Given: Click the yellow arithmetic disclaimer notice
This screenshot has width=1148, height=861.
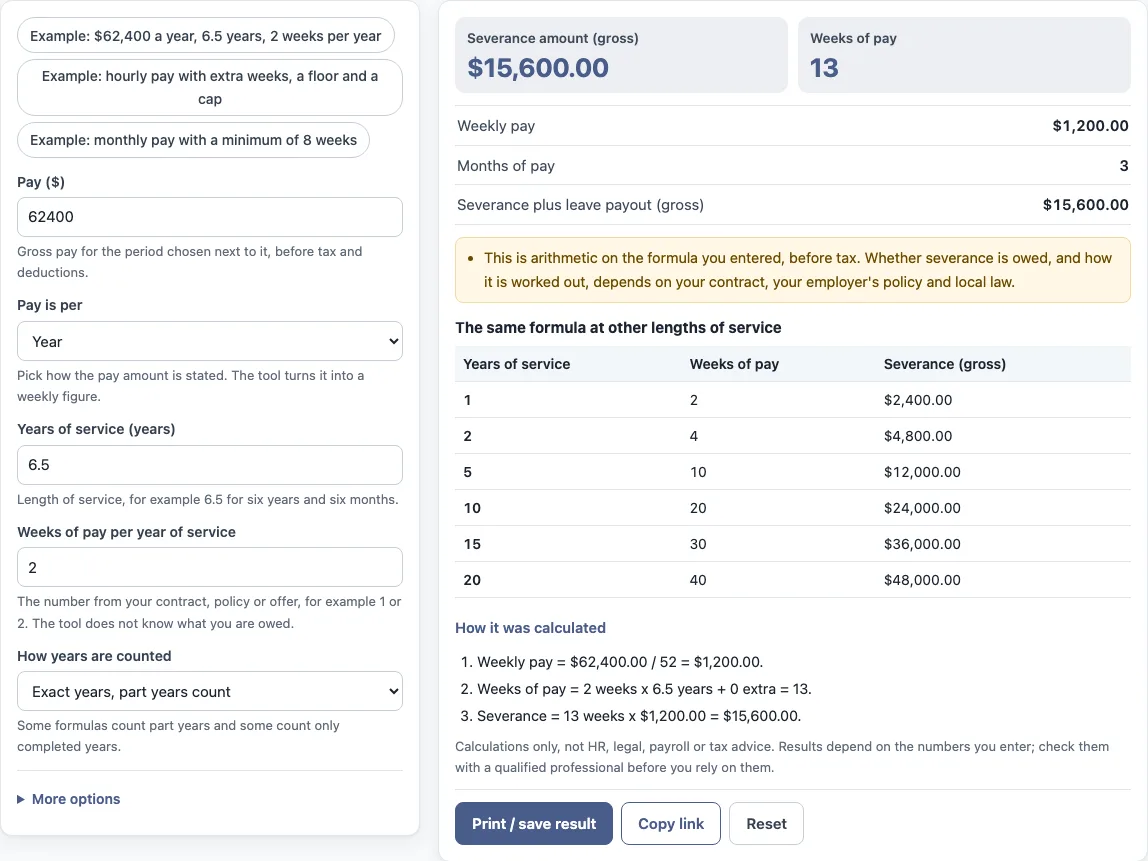Looking at the screenshot, I should pos(793,270).
